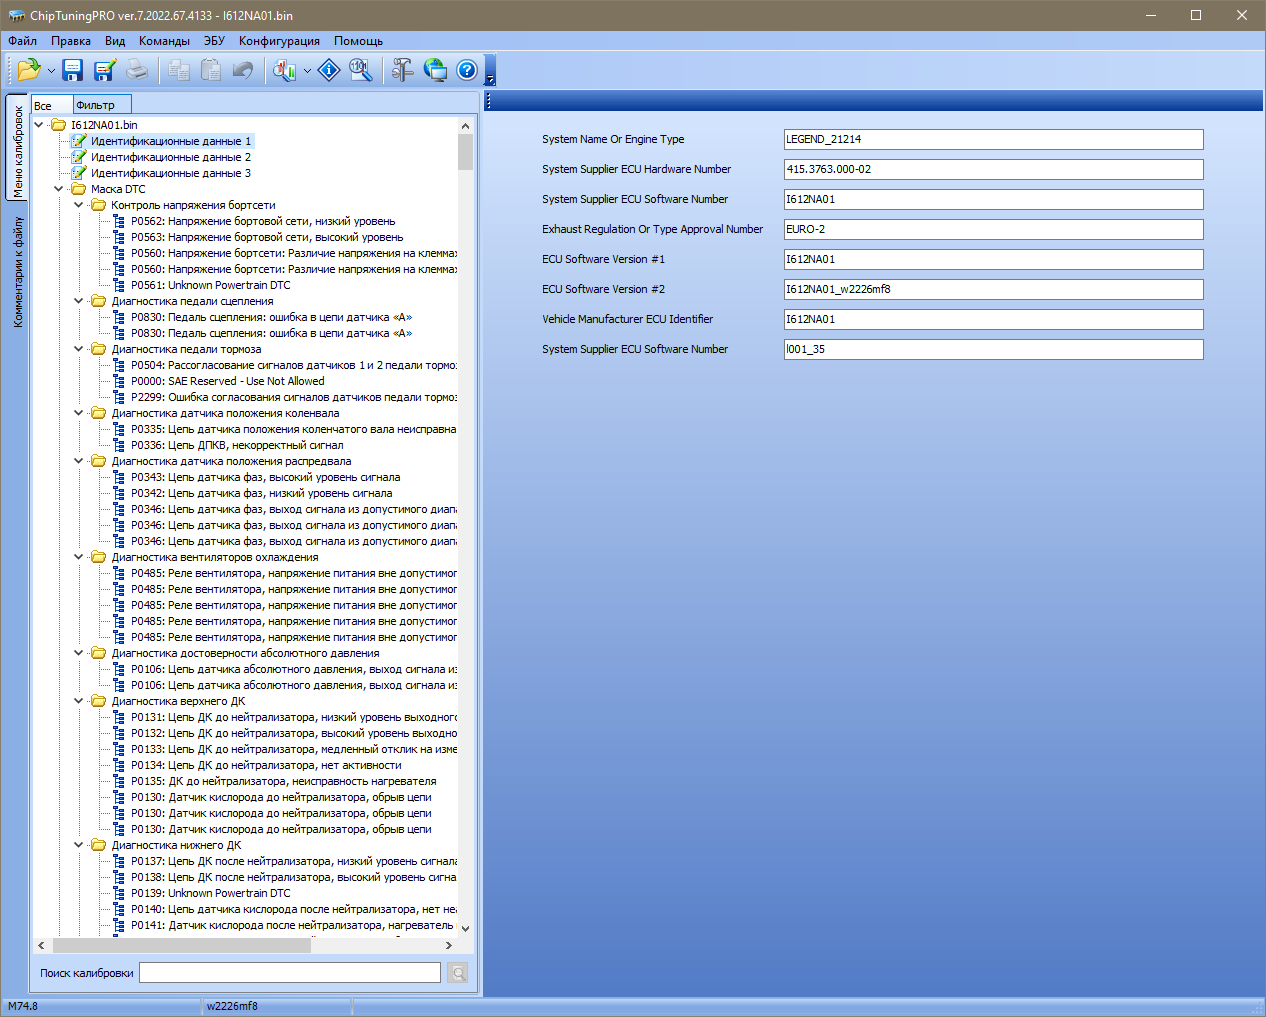Click the open file folder icon
Viewport: 1266px width, 1017px height.
pyautogui.click(x=28, y=70)
